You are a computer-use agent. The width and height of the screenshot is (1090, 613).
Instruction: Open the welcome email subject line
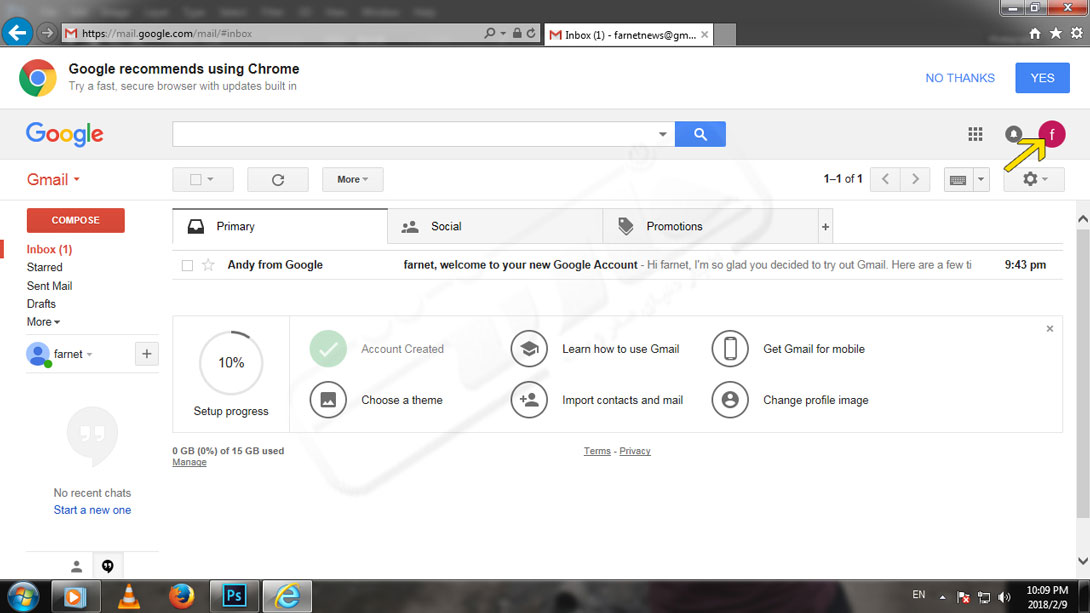(521, 265)
